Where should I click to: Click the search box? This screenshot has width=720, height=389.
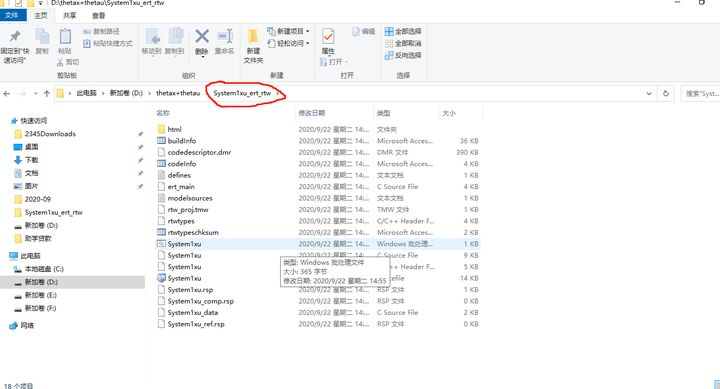click(x=701, y=93)
